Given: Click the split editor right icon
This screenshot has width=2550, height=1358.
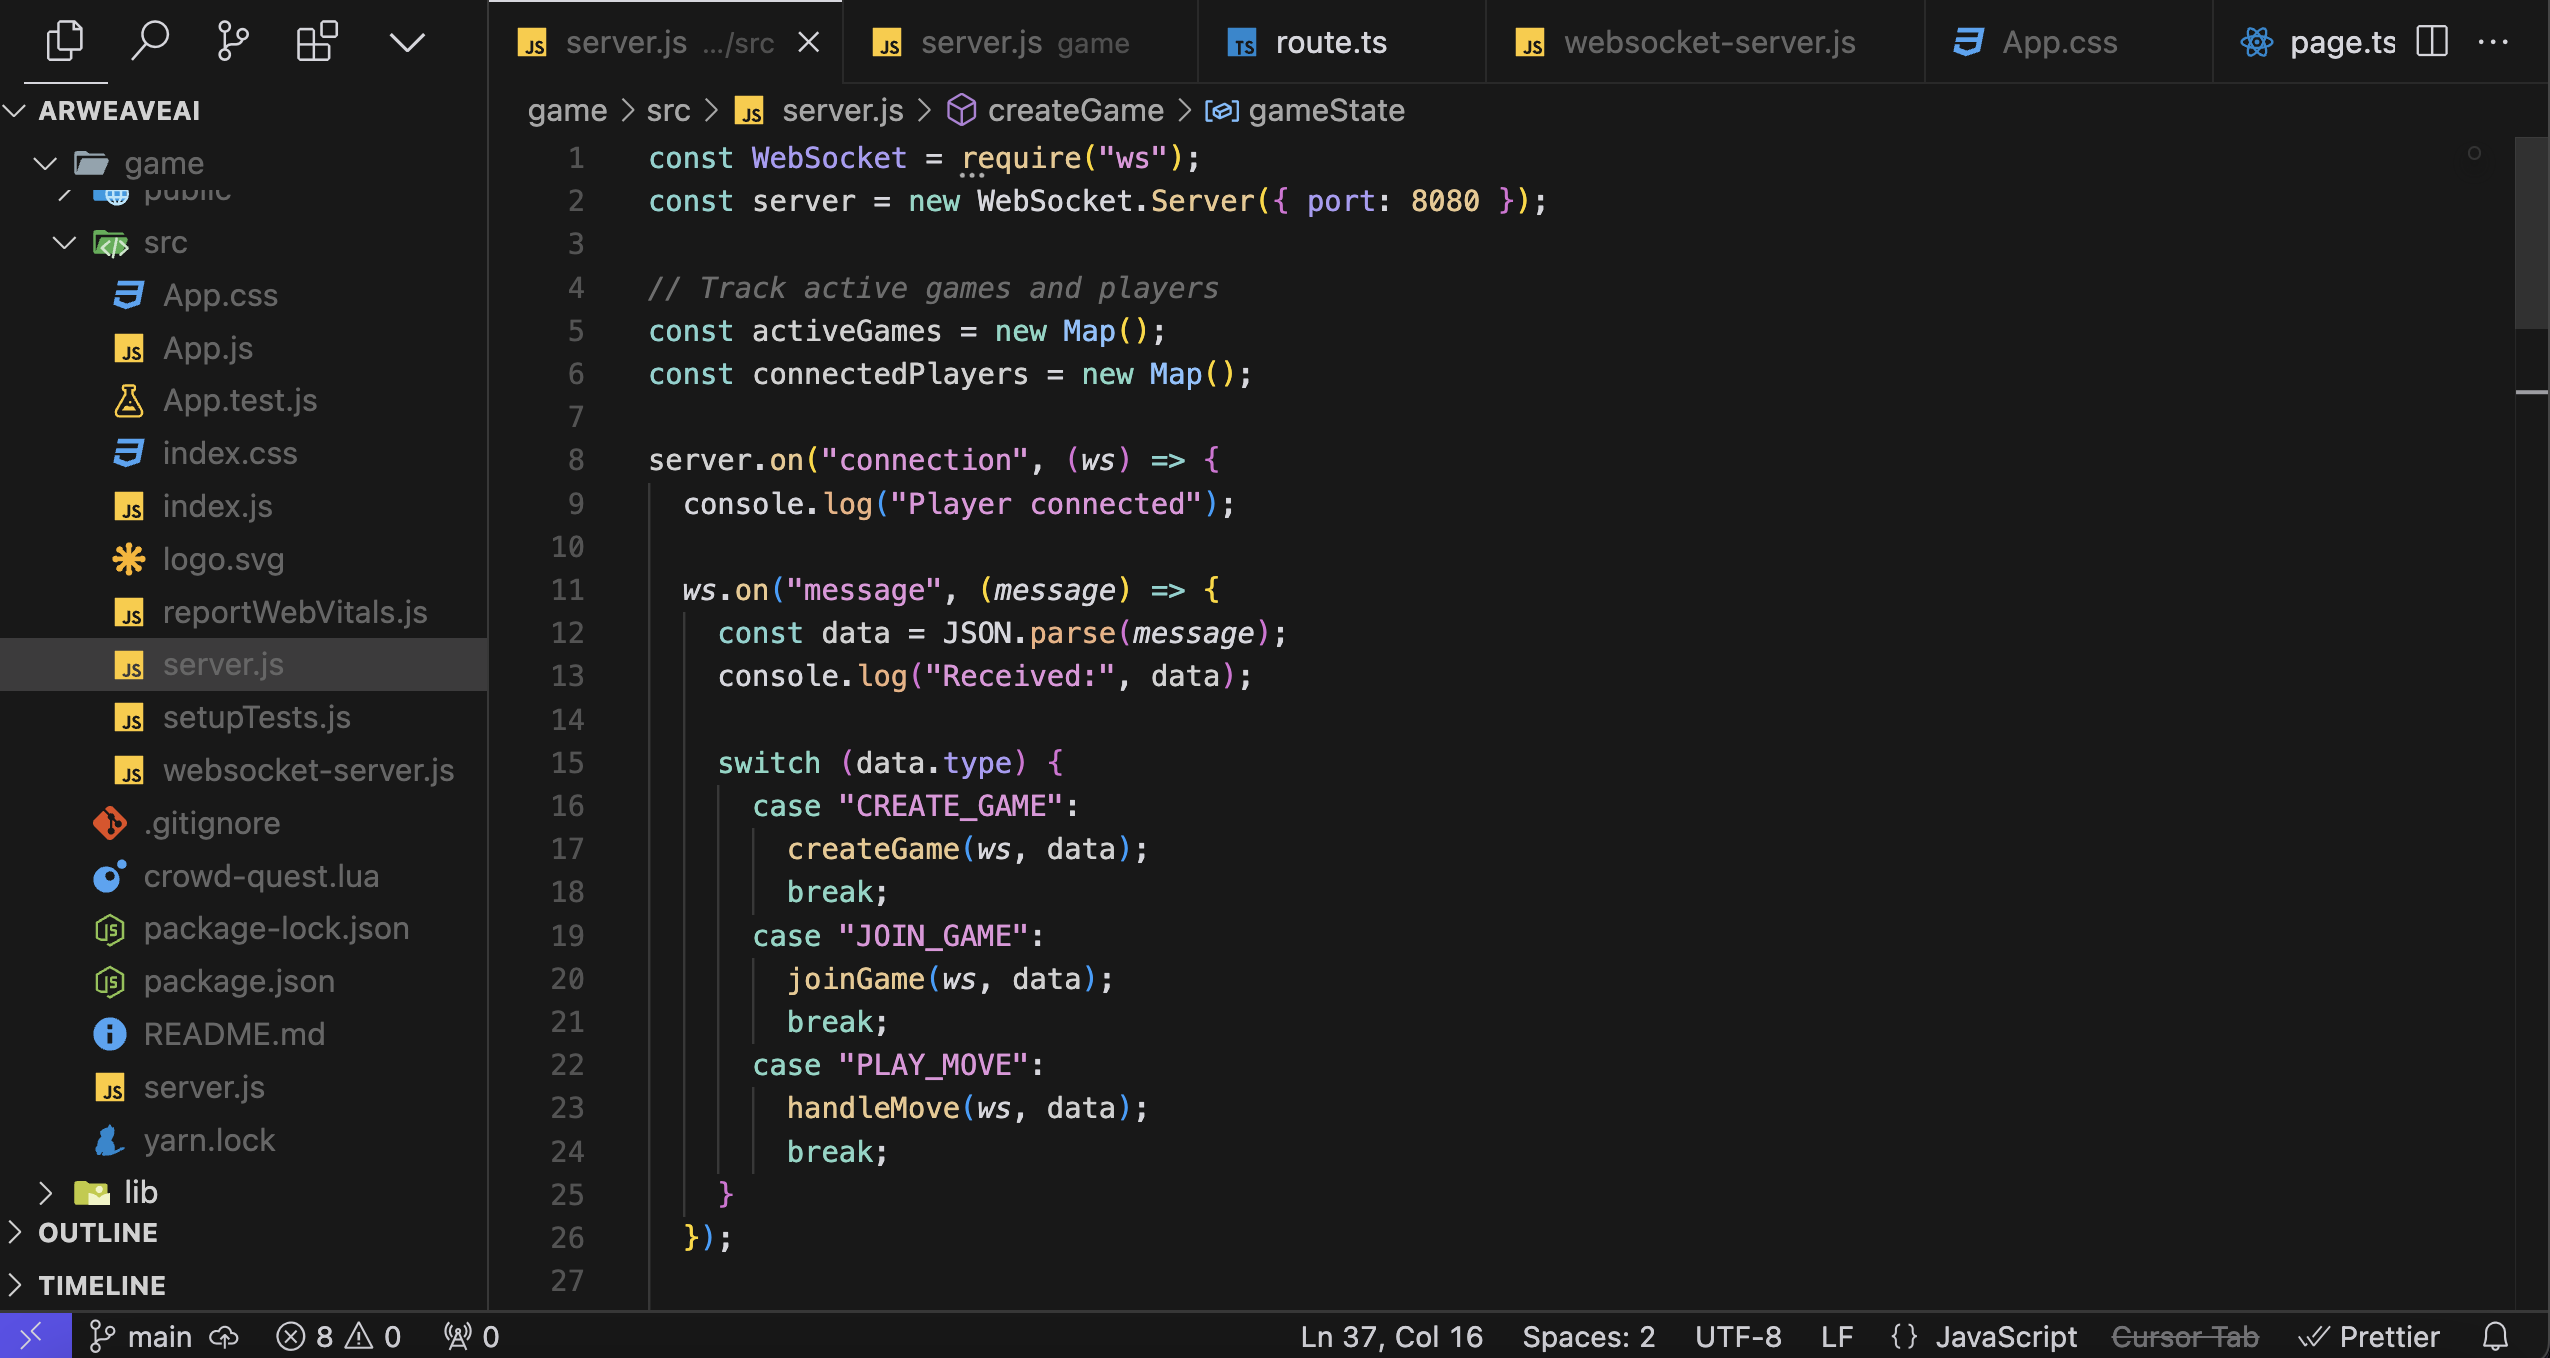Looking at the screenshot, I should pyautogui.click(x=2431, y=42).
